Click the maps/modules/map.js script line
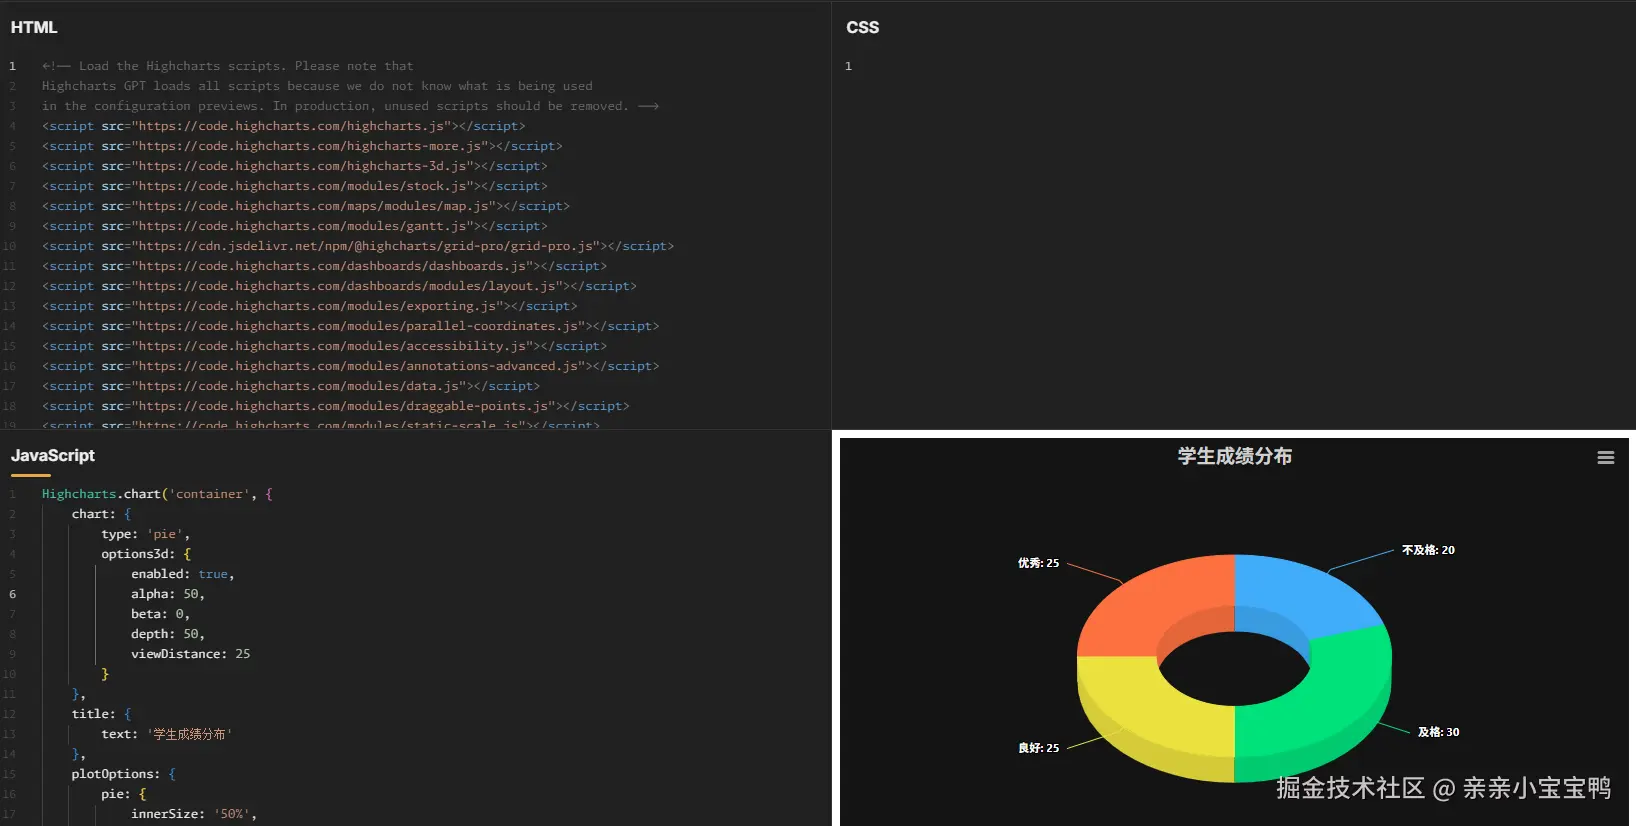Screen dimensions: 1636x826 click(306, 206)
